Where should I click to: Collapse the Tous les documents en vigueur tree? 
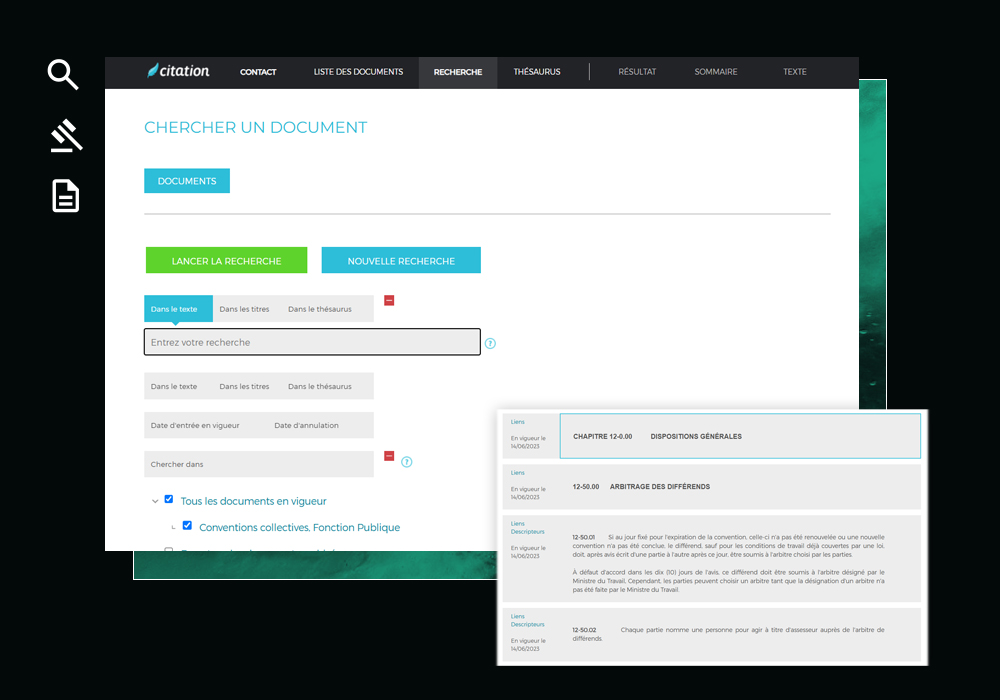pyautogui.click(x=154, y=501)
